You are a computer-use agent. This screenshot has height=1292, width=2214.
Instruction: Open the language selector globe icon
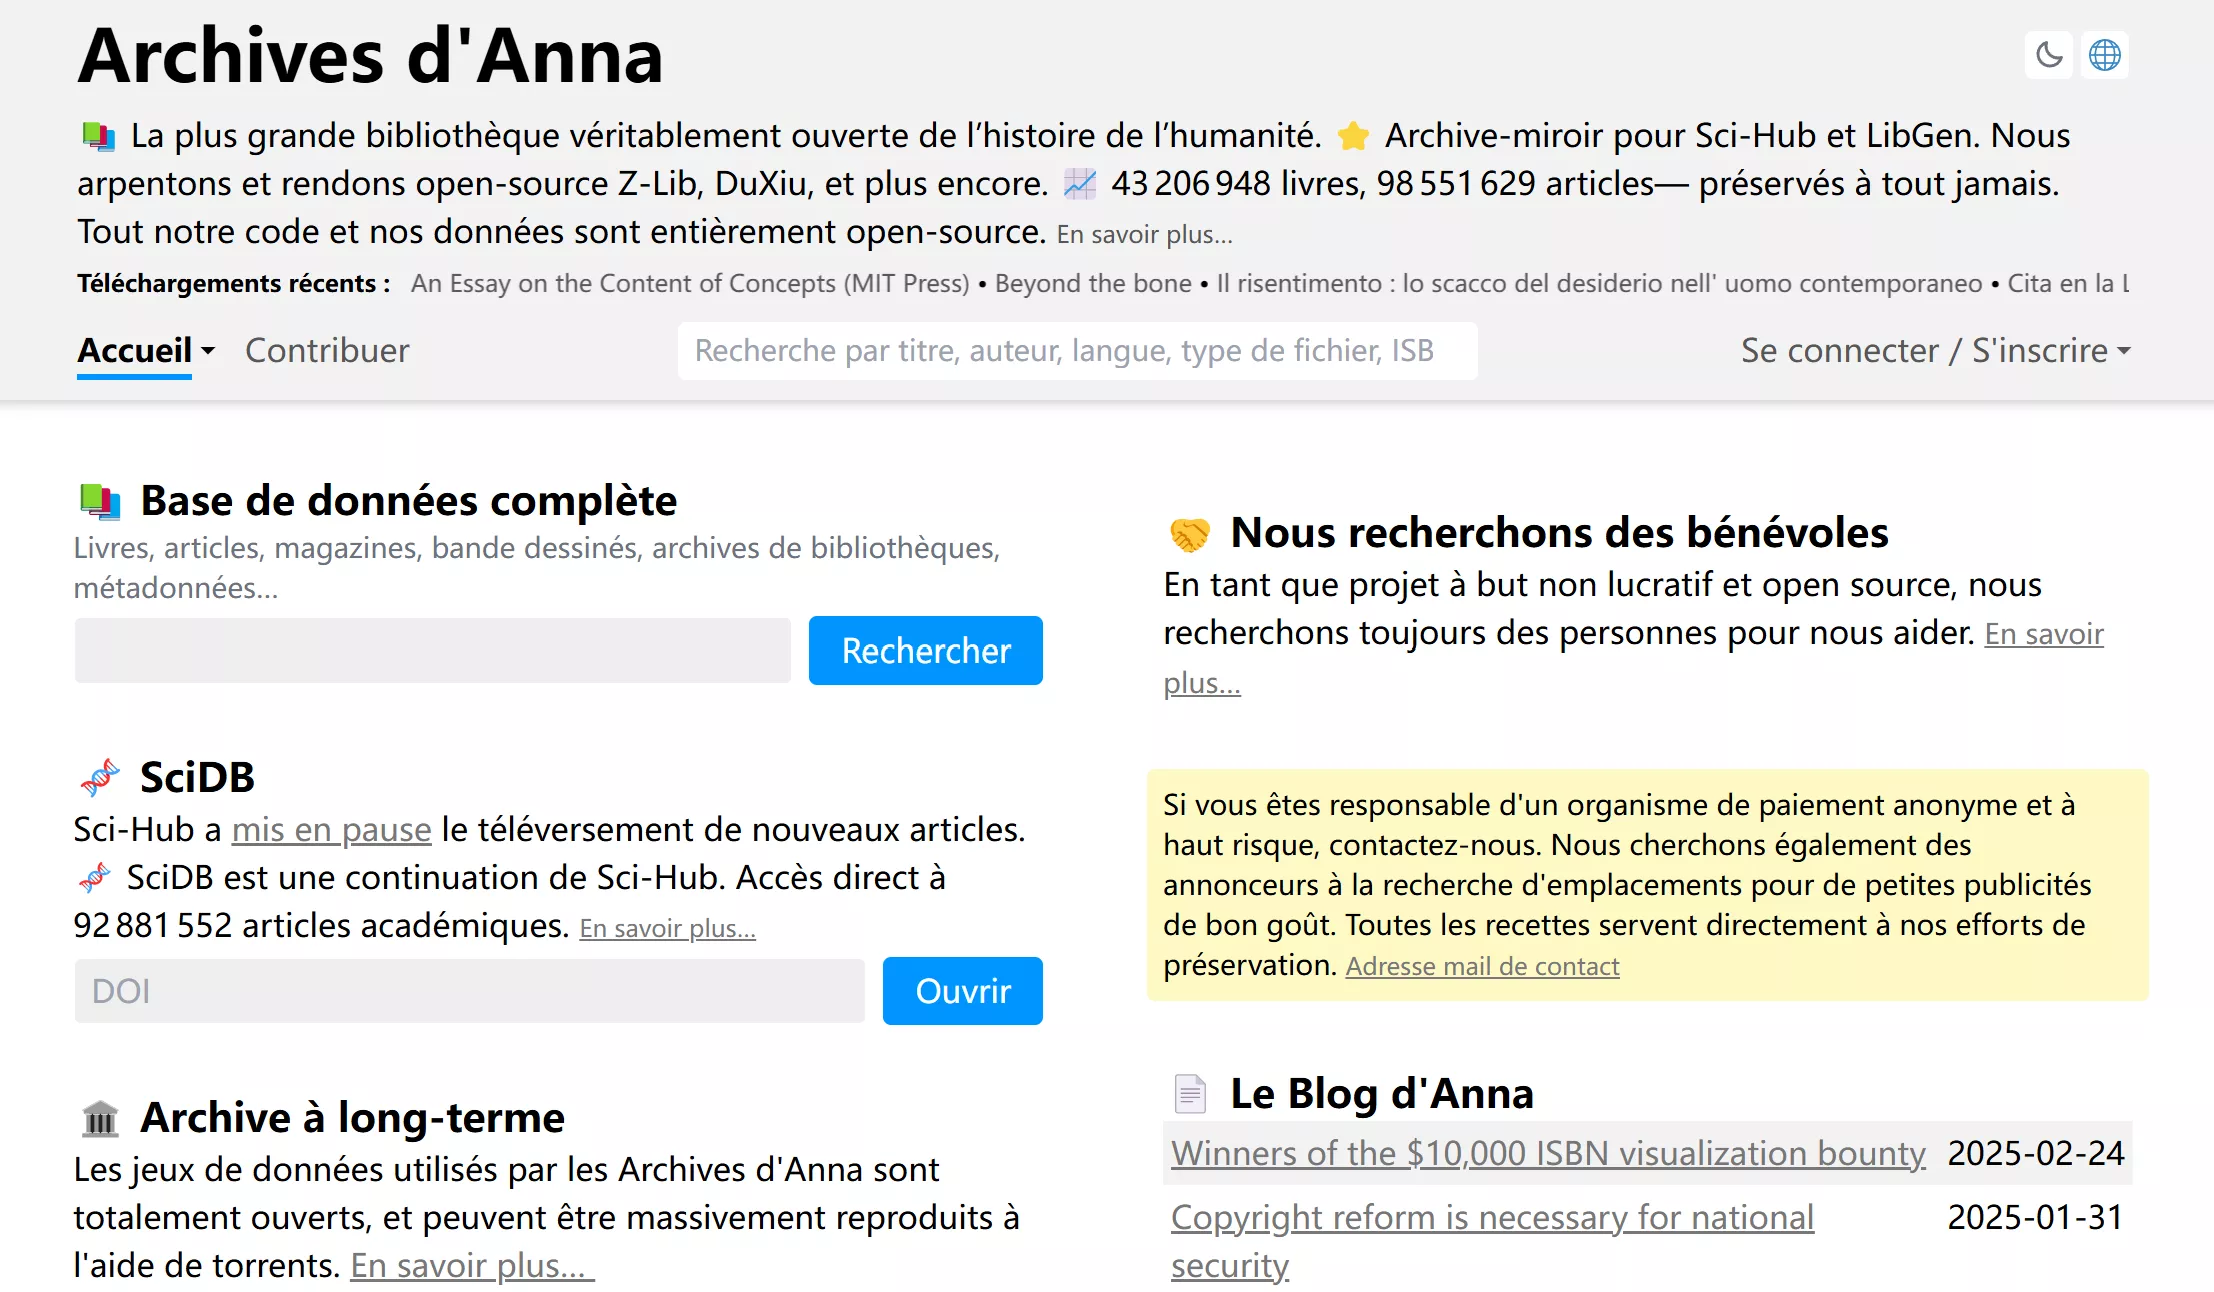click(2105, 55)
